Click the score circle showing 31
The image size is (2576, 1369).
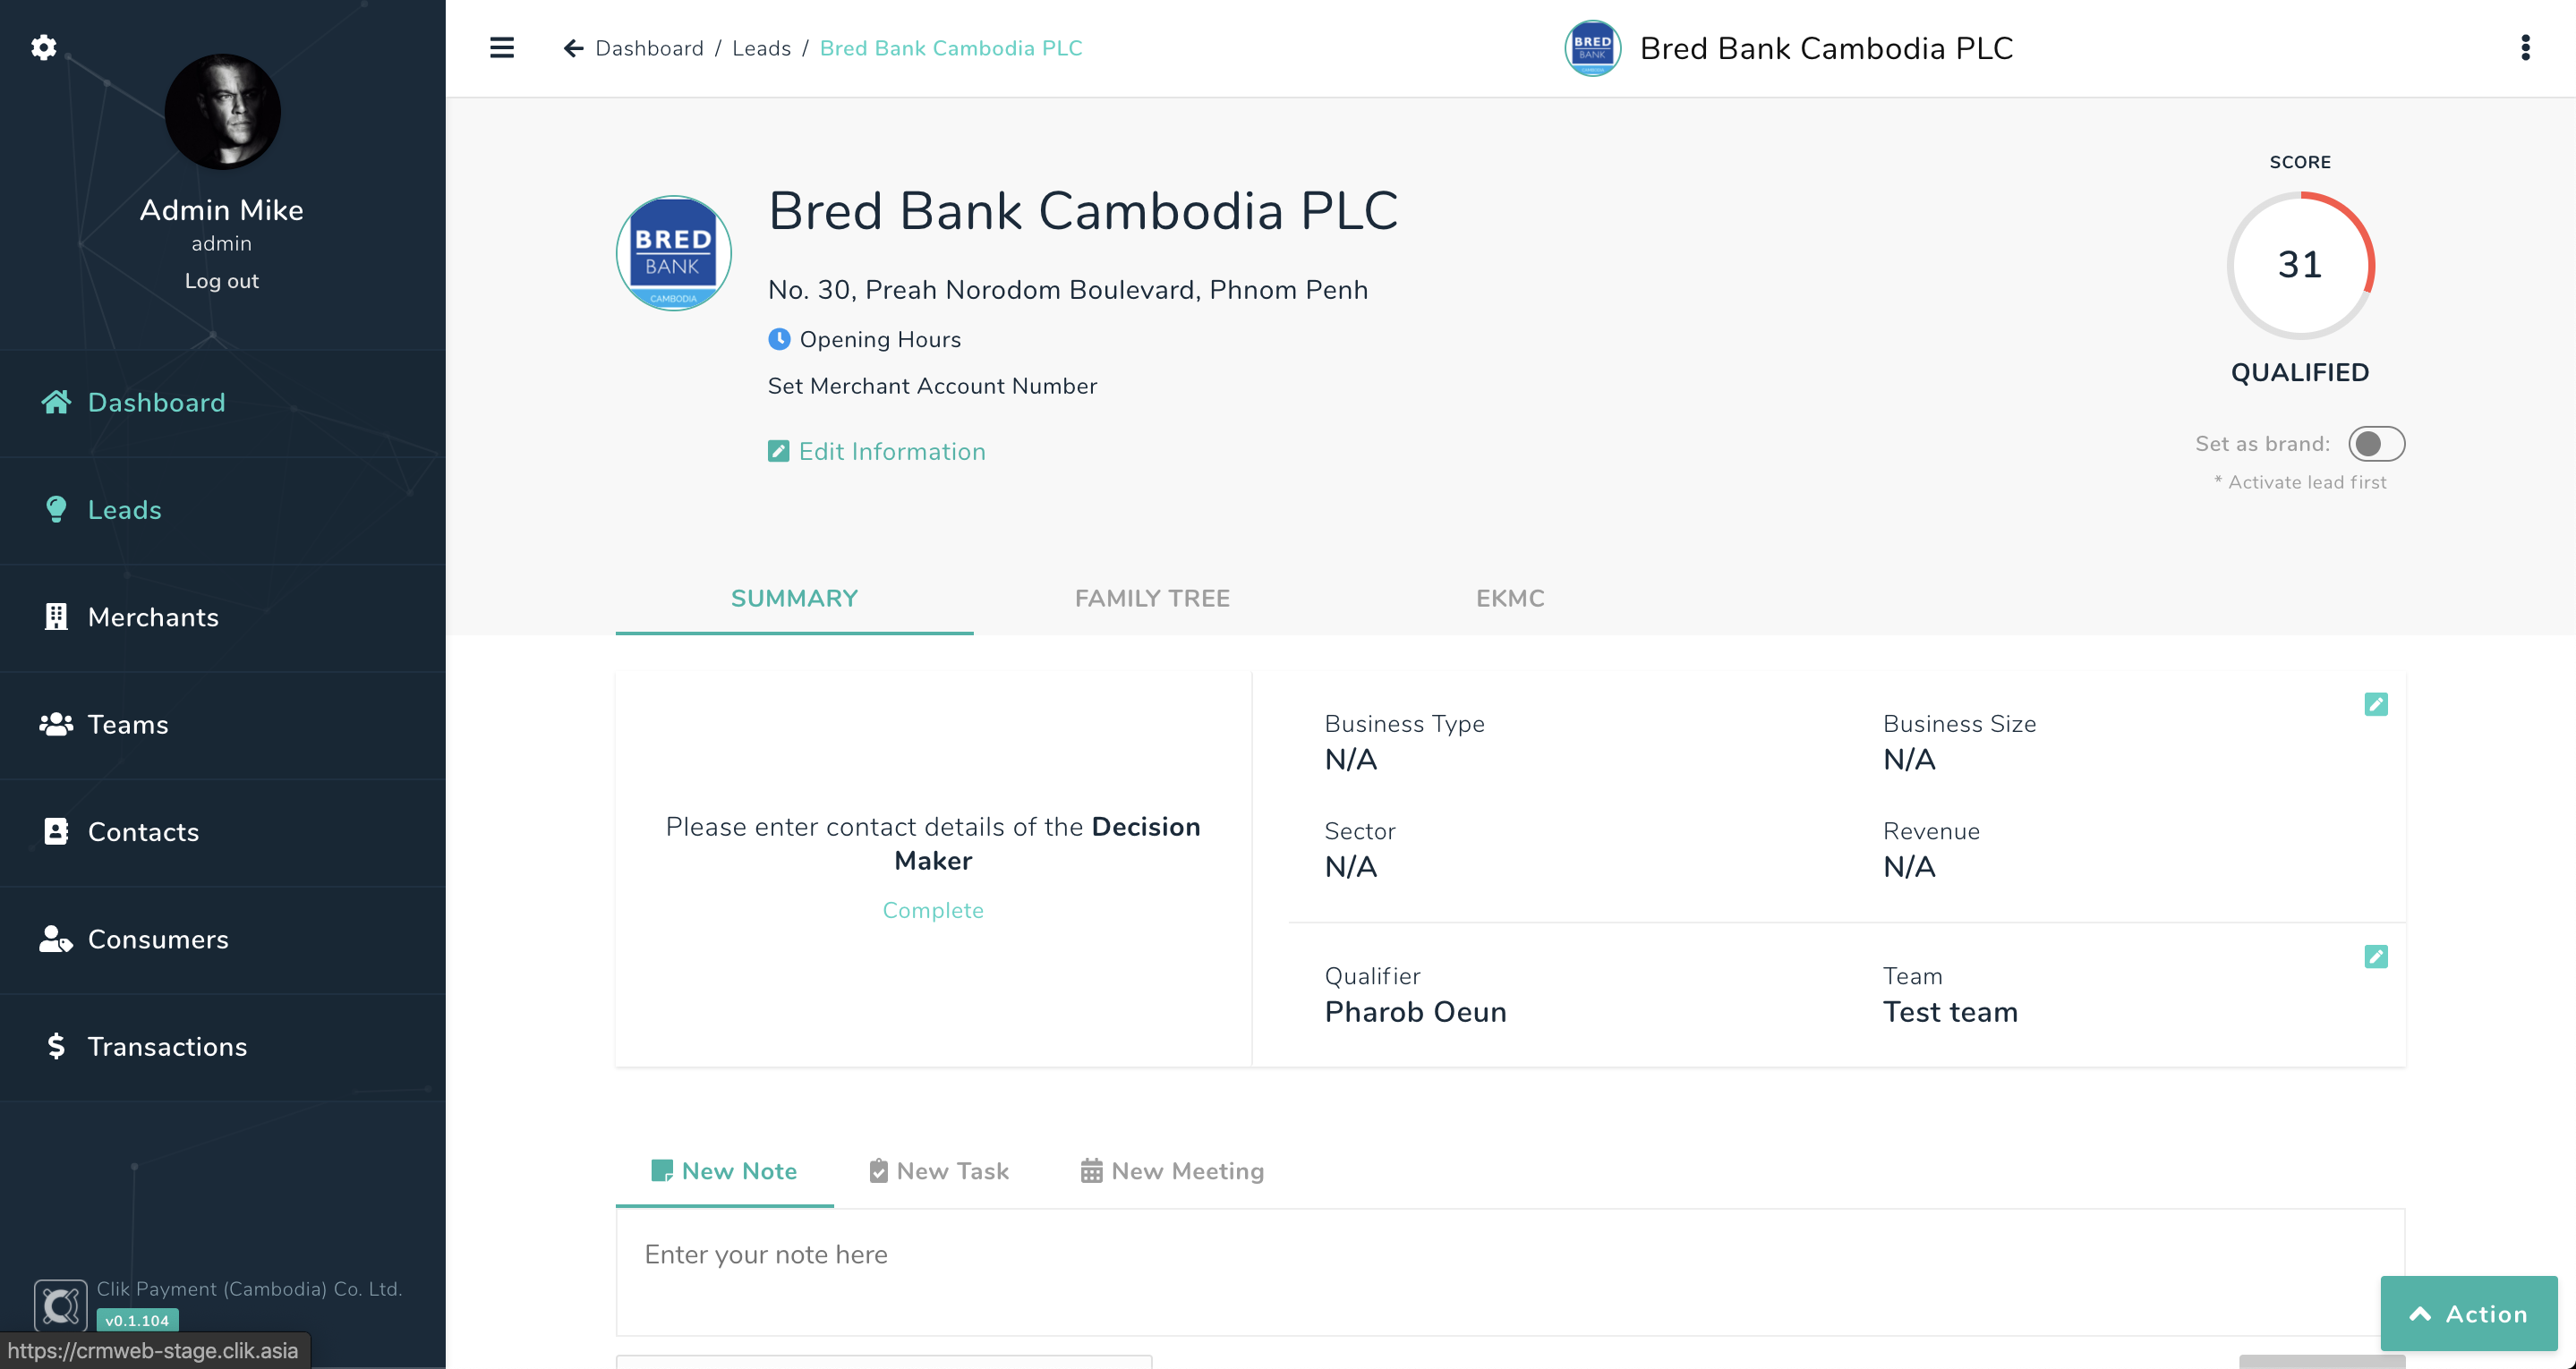click(x=2300, y=265)
